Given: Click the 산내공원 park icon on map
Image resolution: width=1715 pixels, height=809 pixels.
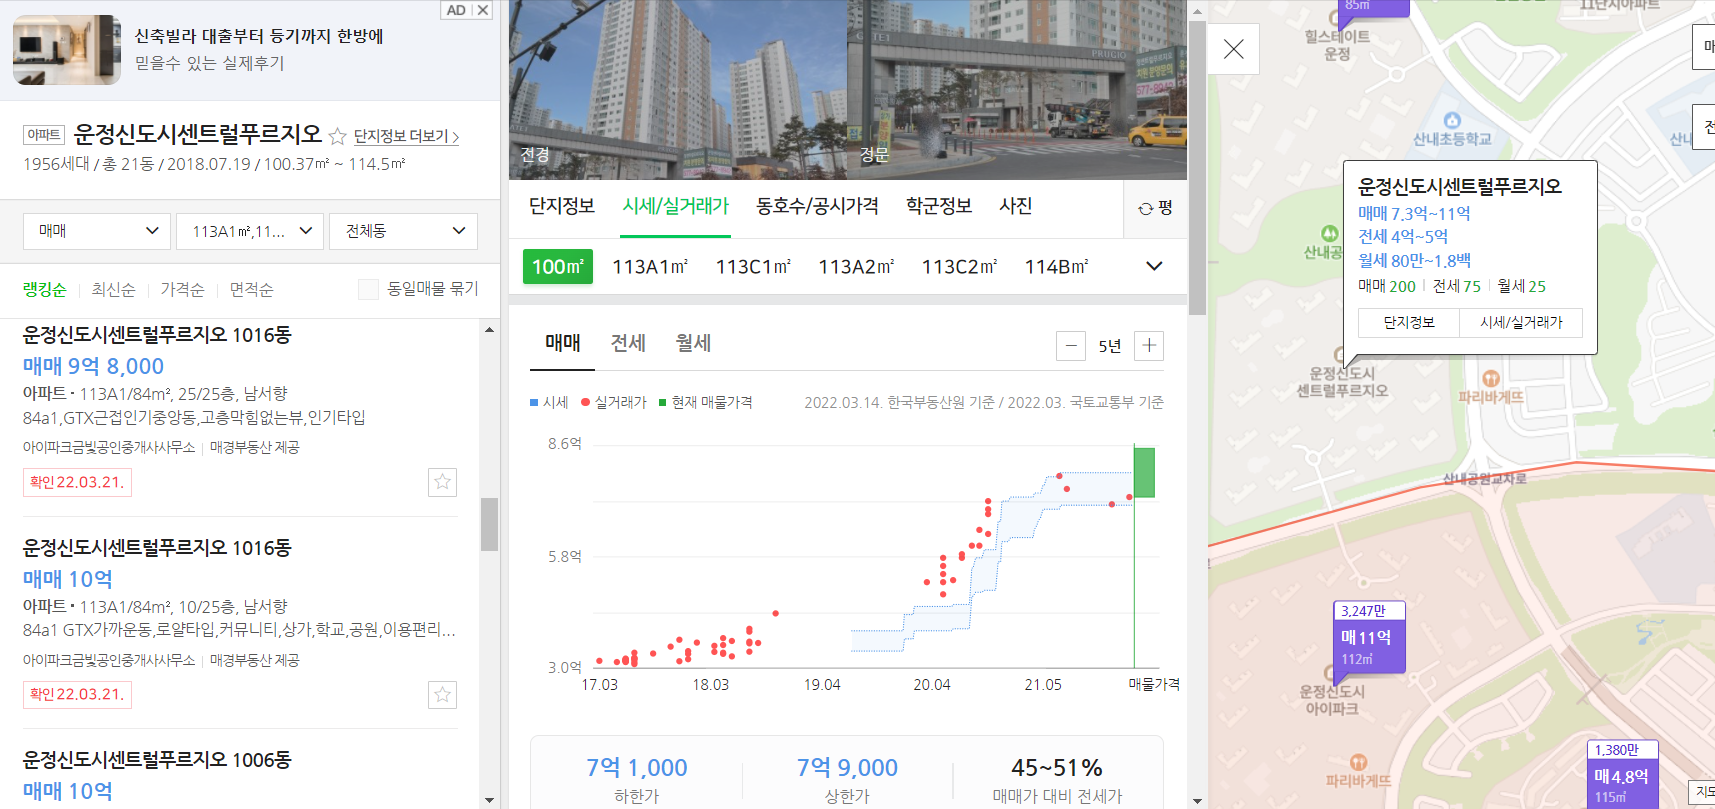Looking at the screenshot, I should pos(1330,234).
